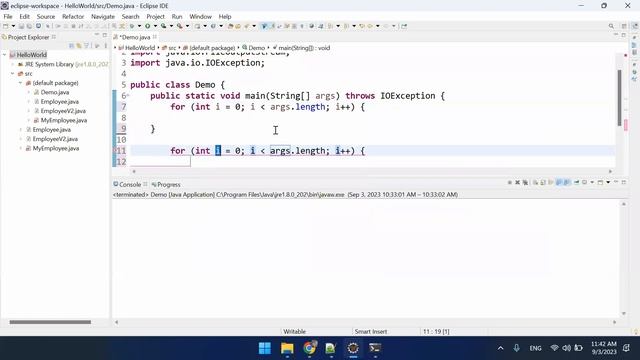This screenshot has height=360, width=640.
Task: Click Remove All Terminated Launches in Console
Action: tap(525, 182)
